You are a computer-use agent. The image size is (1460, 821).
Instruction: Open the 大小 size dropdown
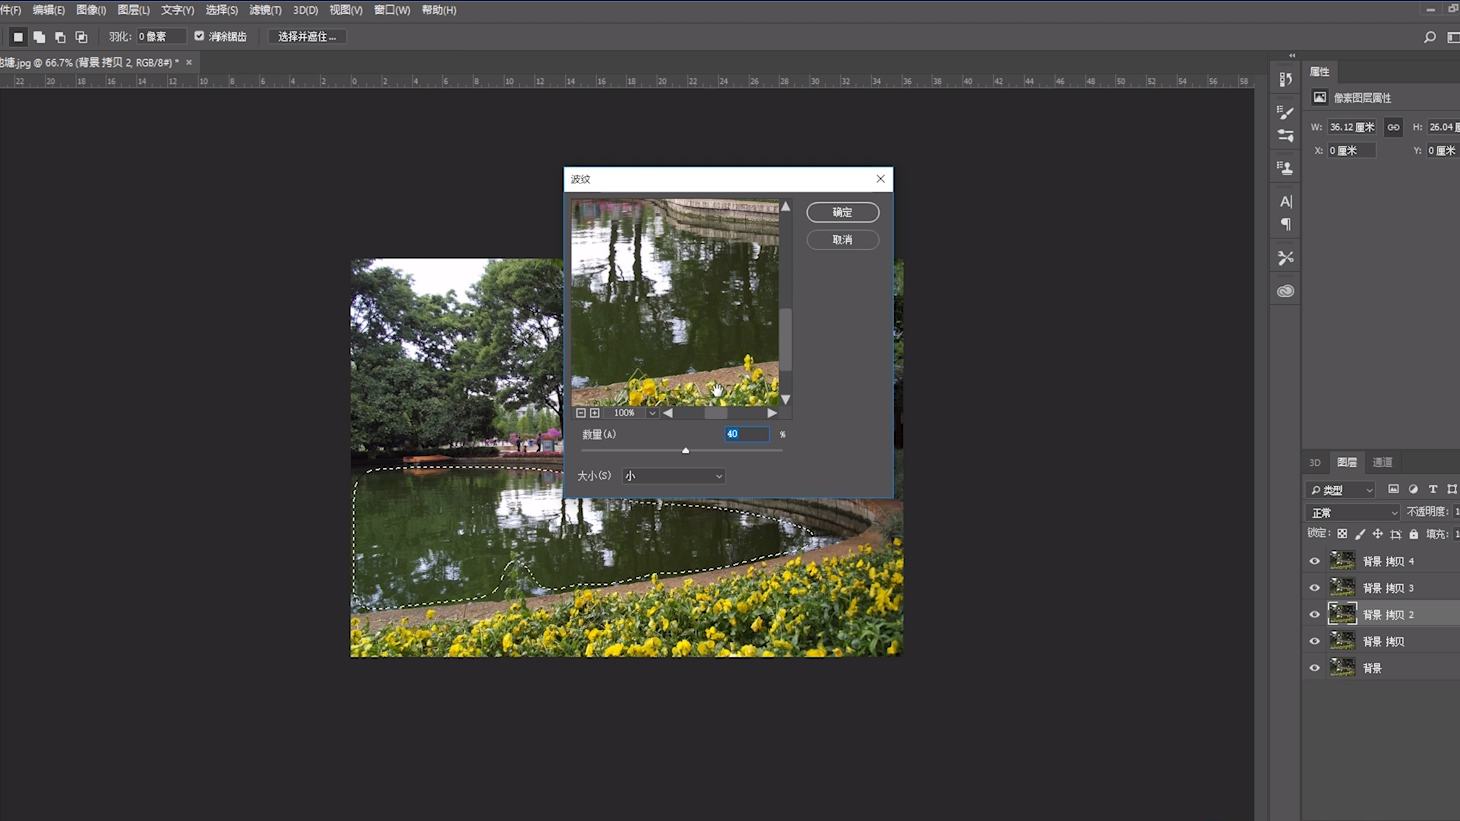673,476
